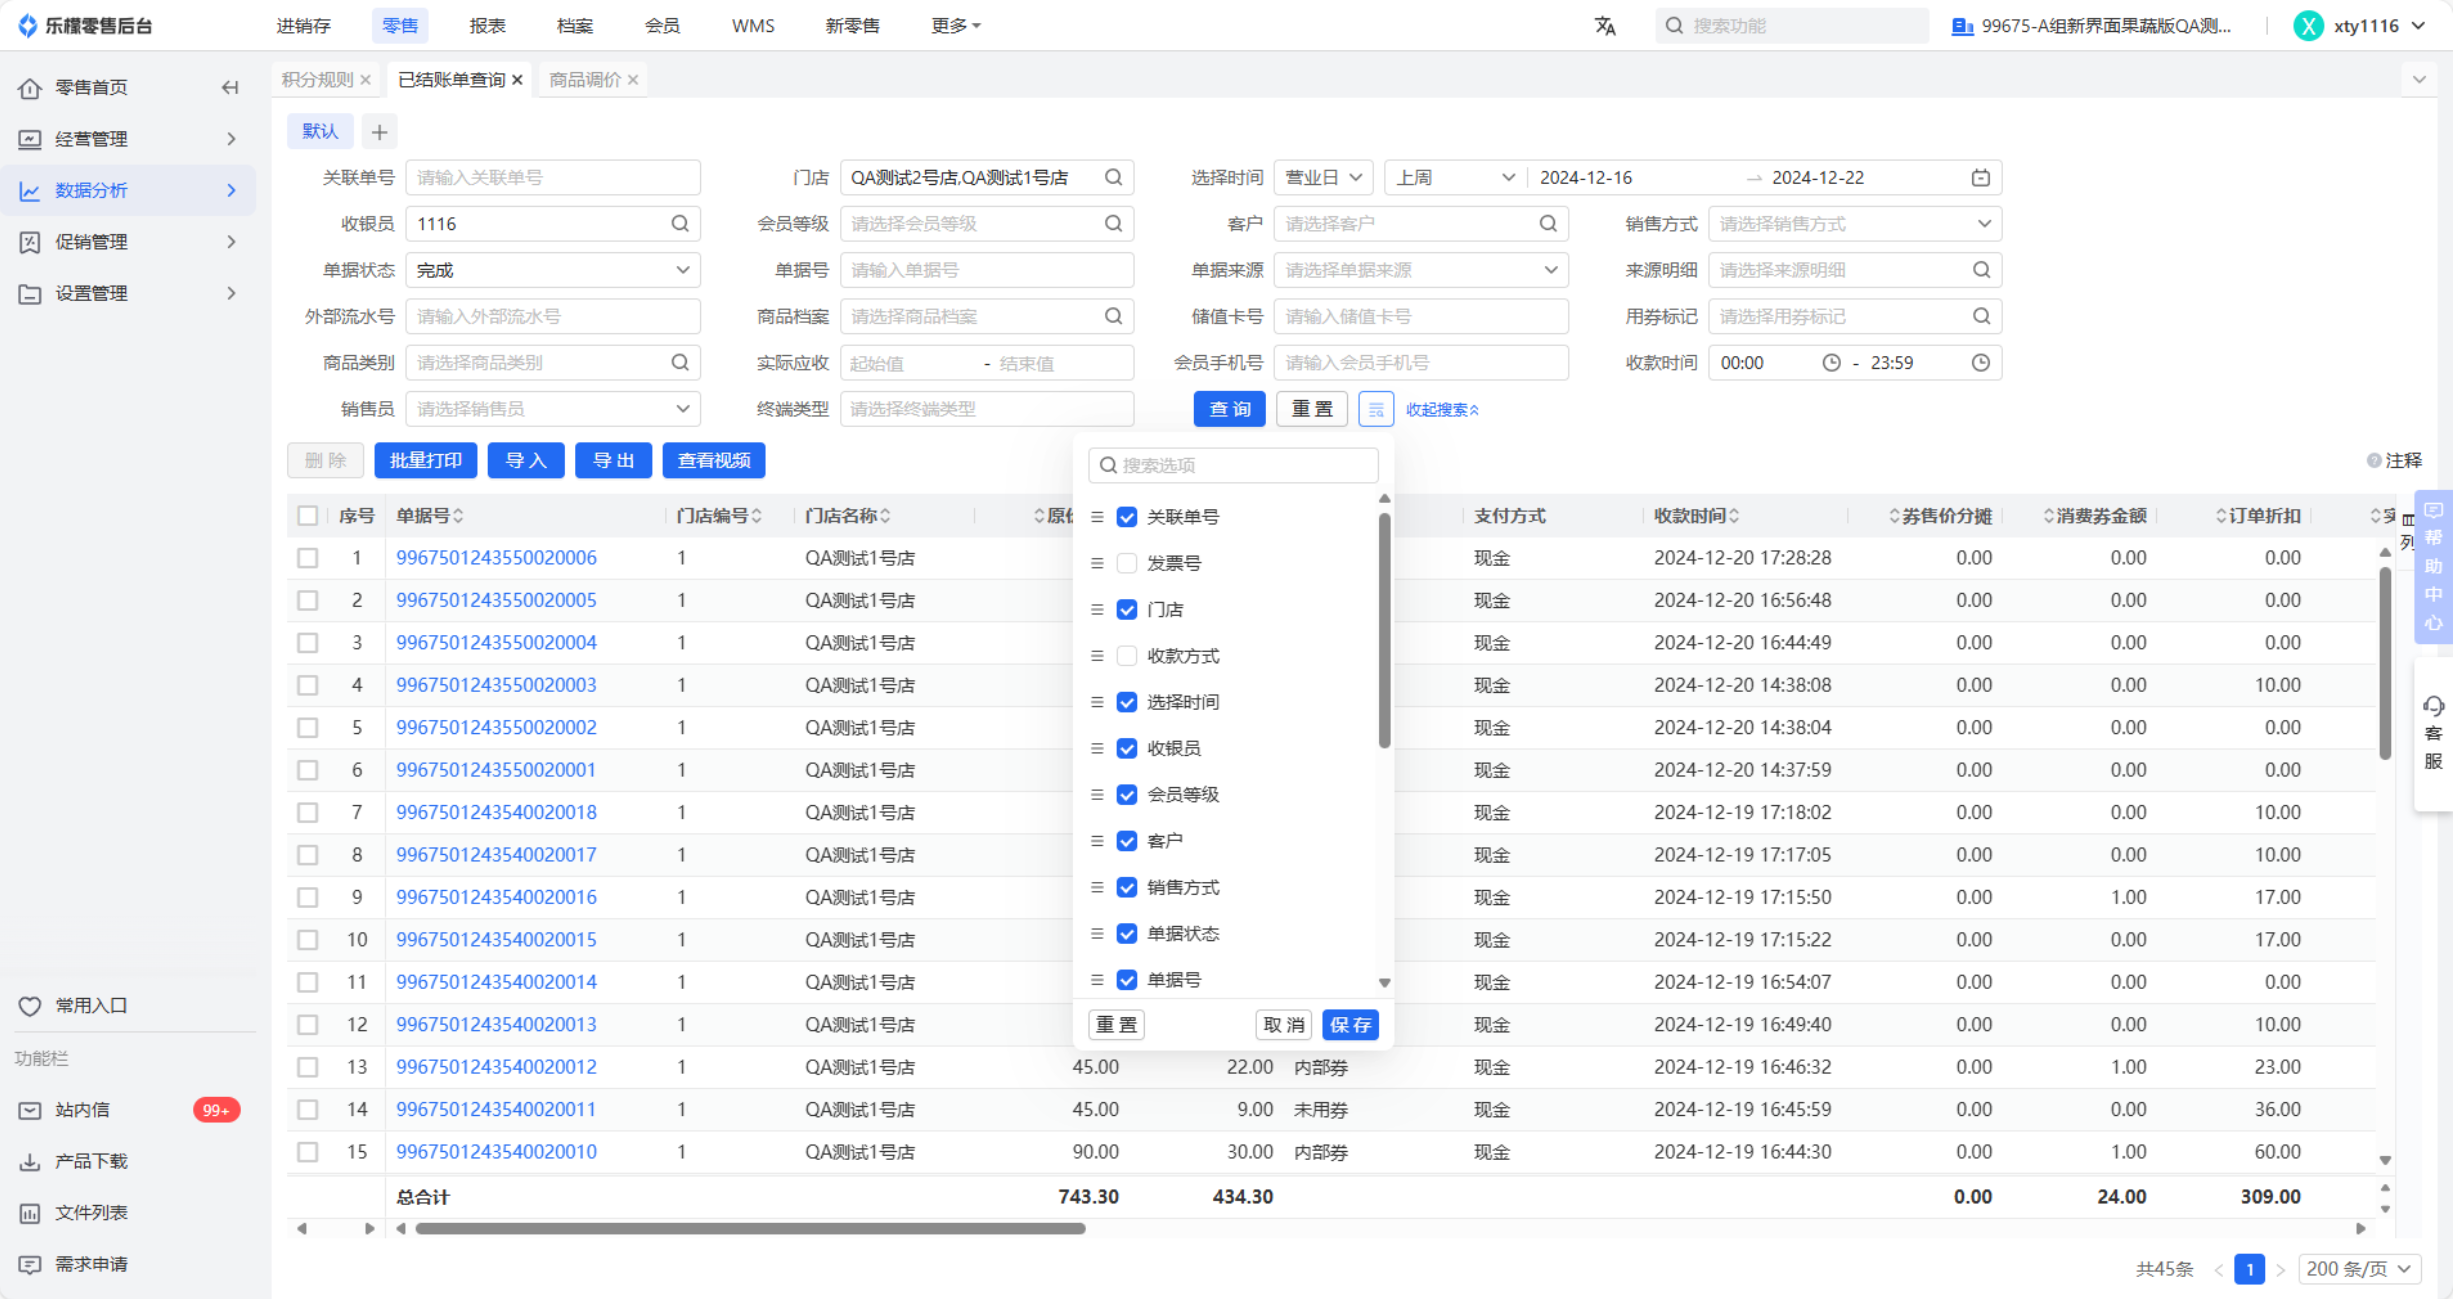Collapse the left sidebar arrow icon
2453x1299 pixels.
[230, 88]
